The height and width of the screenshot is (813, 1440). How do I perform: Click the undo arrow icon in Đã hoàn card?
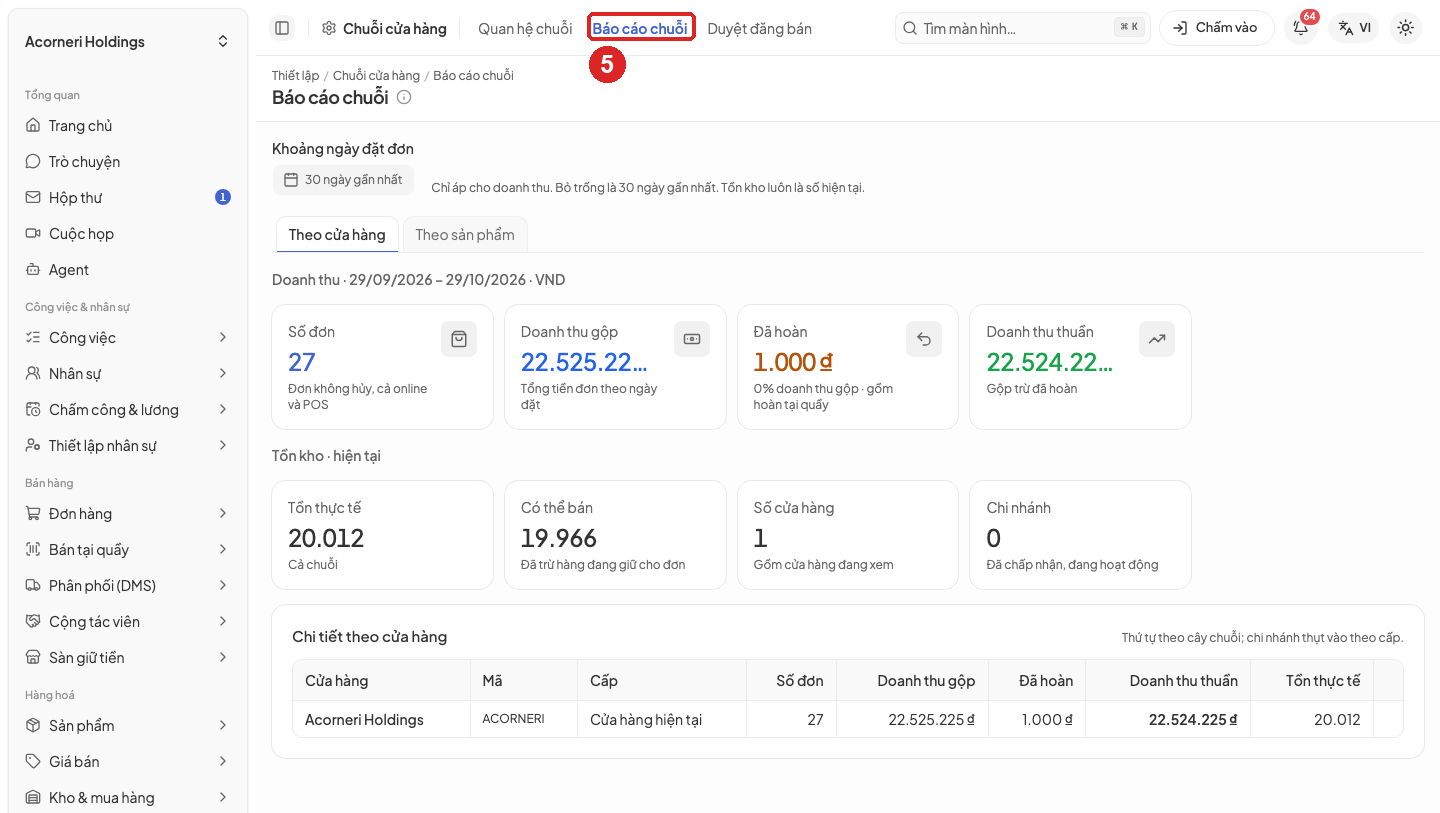pyautogui.click(x=924, y=339)
